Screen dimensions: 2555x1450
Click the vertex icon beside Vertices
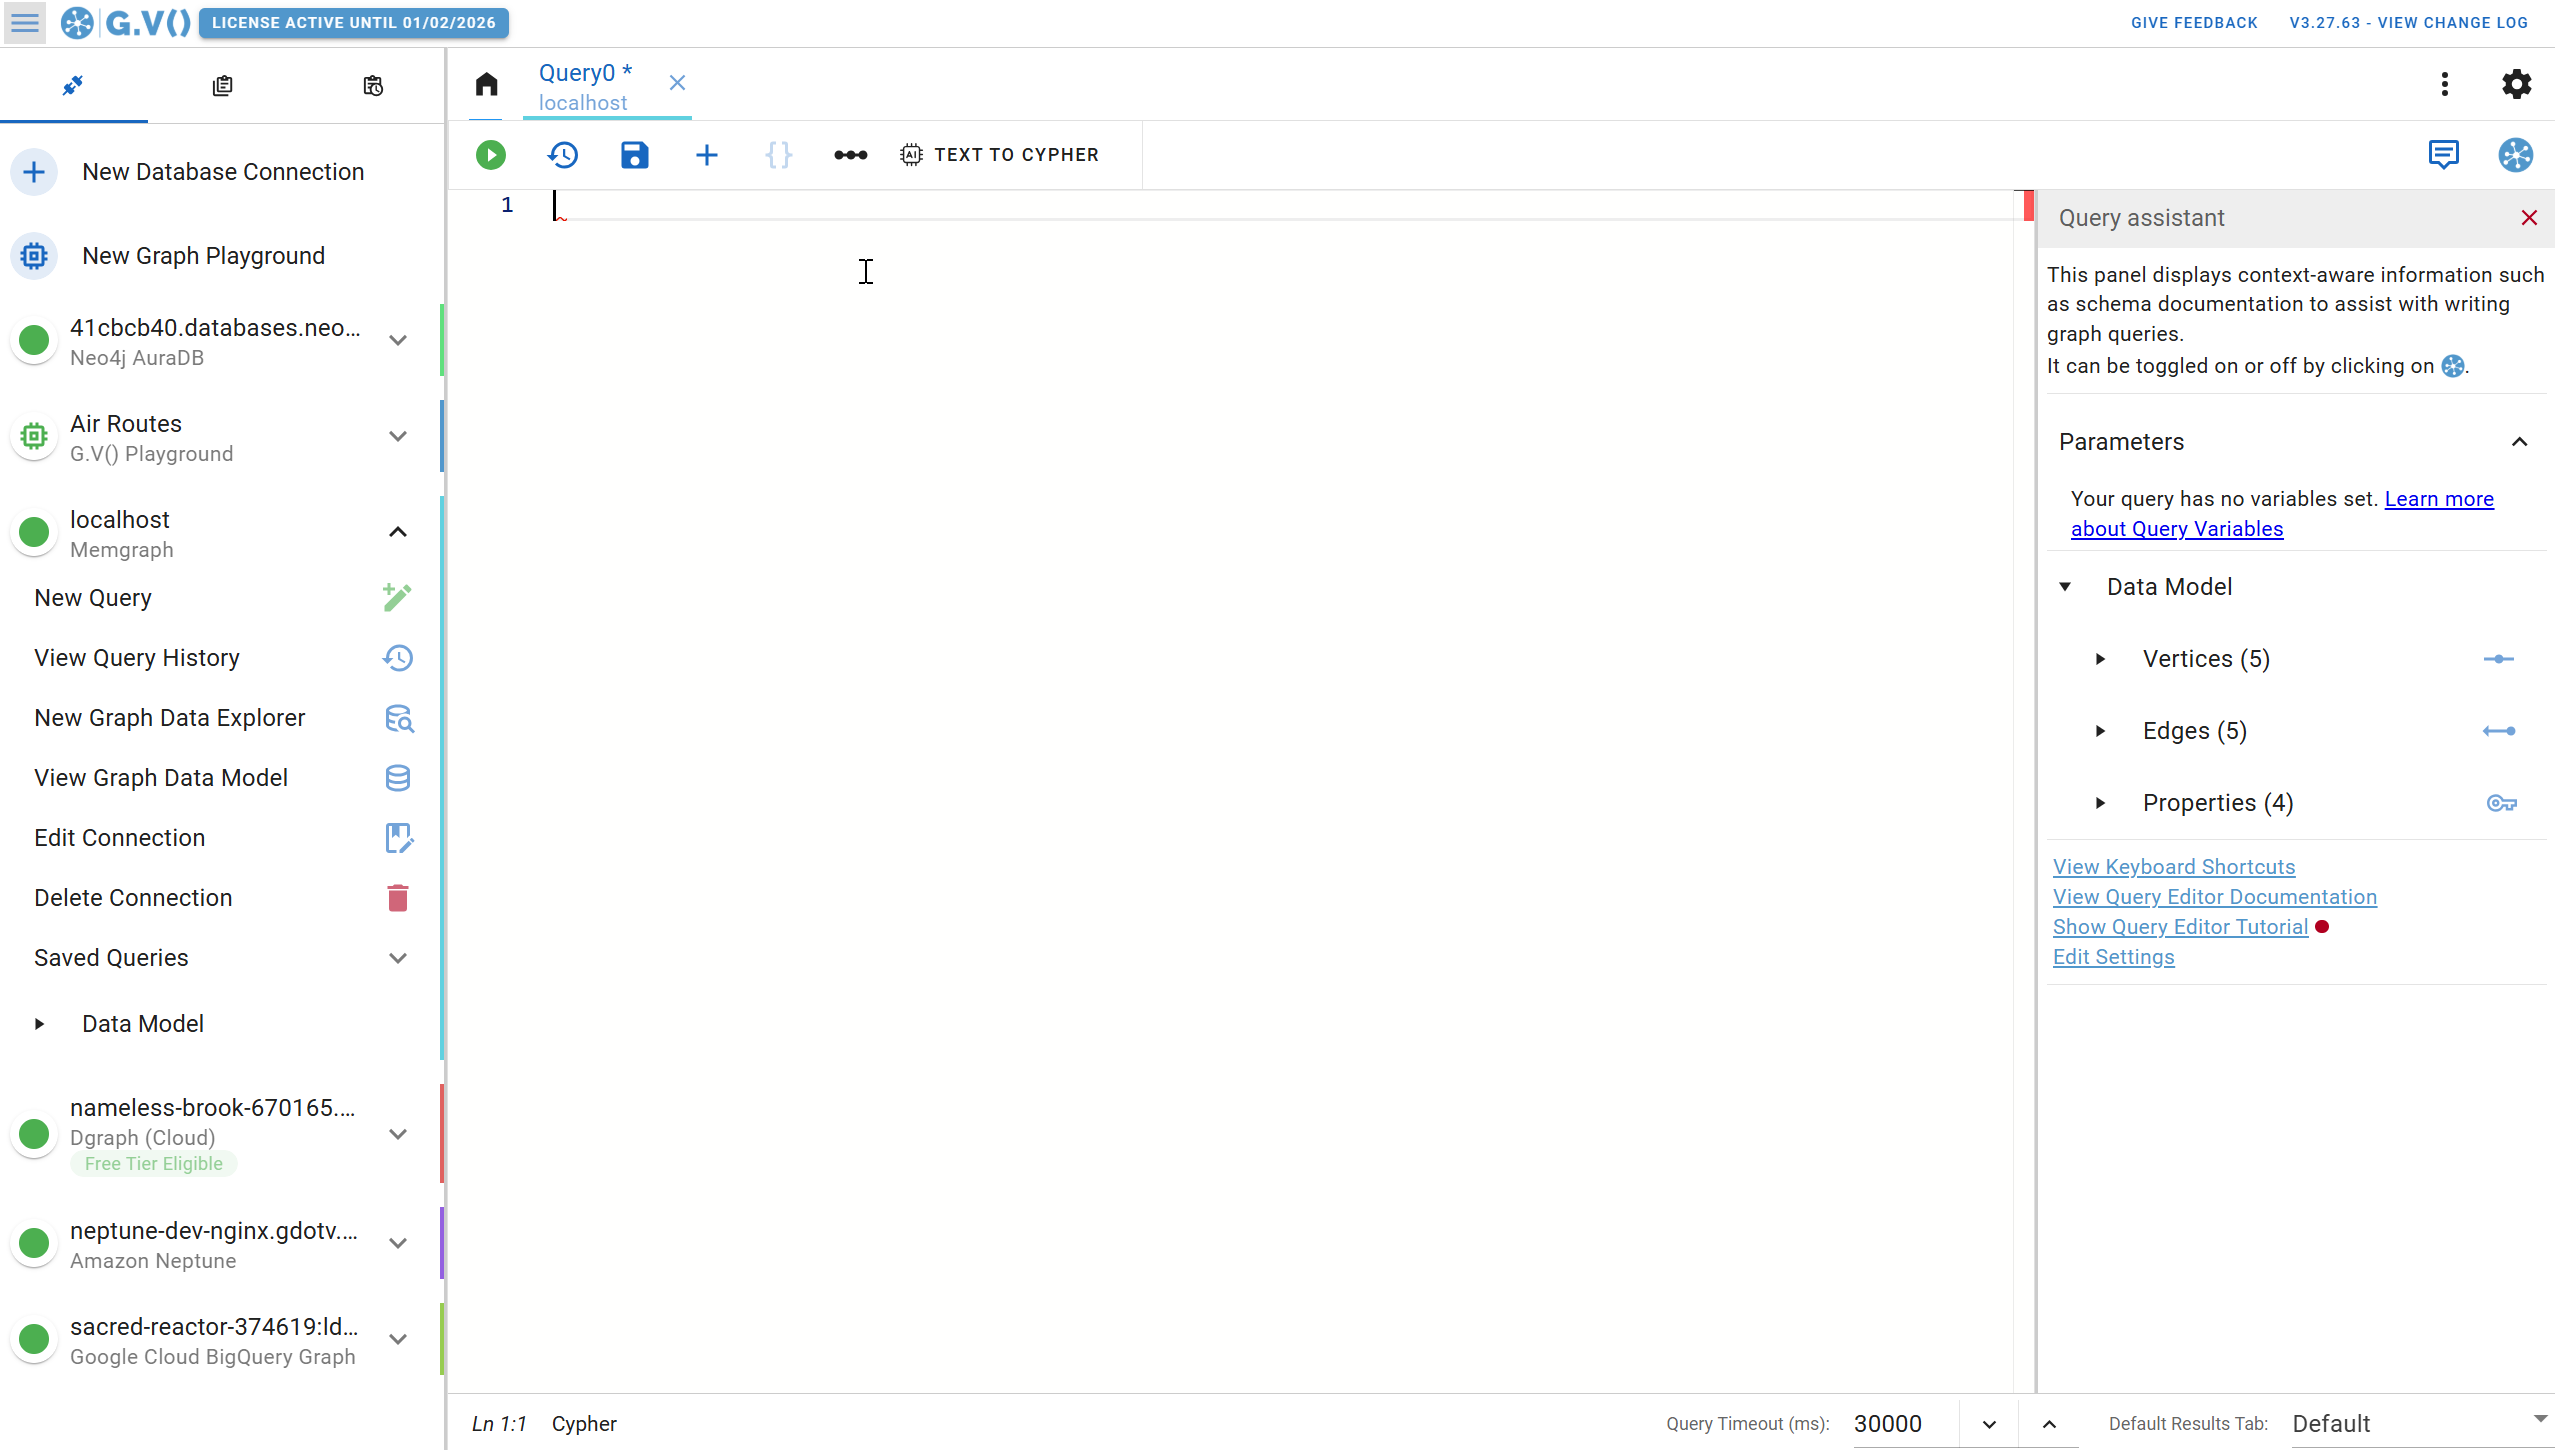2498,659
